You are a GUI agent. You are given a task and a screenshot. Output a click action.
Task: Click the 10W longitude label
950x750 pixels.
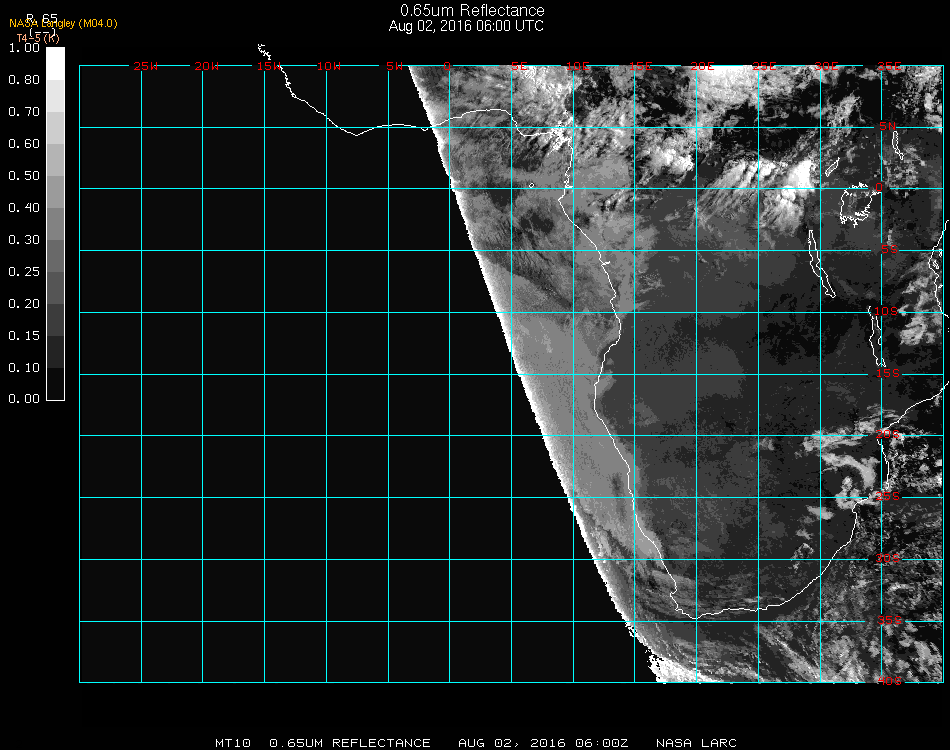(x=328, y=66)
